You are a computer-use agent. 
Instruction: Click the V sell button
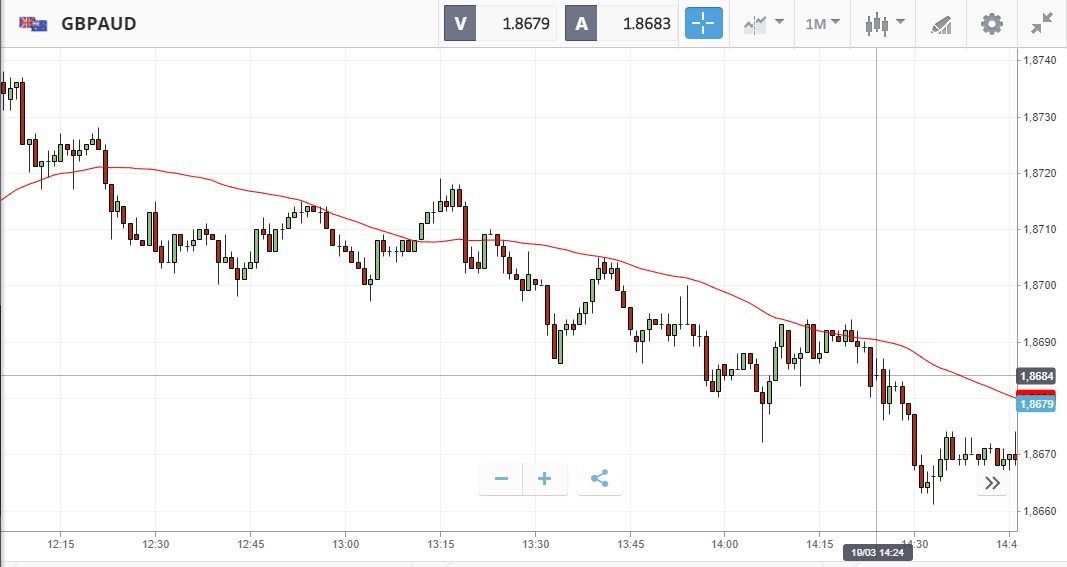(461, 24)
